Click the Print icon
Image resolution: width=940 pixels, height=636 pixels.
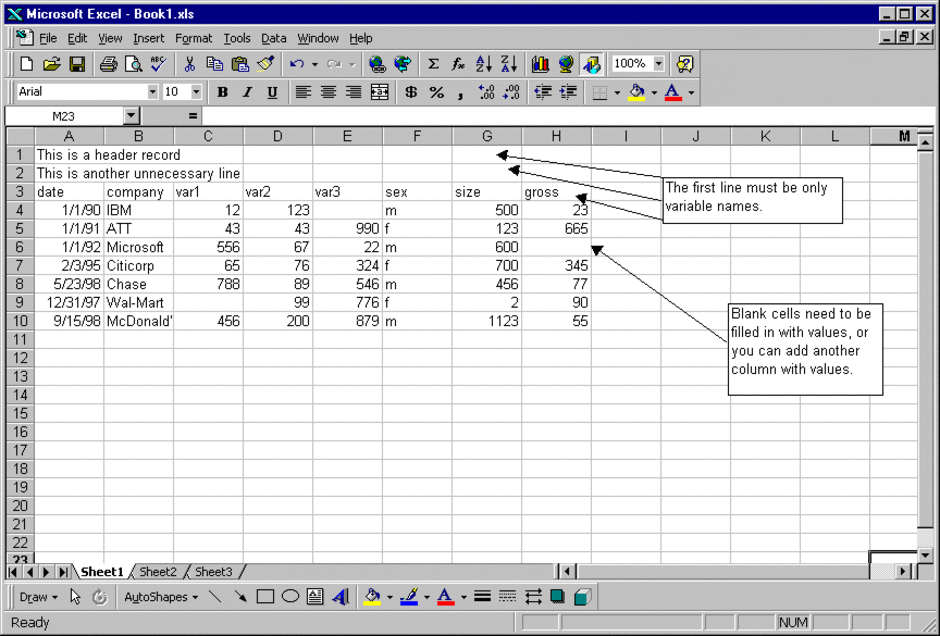tap(108, 64)
